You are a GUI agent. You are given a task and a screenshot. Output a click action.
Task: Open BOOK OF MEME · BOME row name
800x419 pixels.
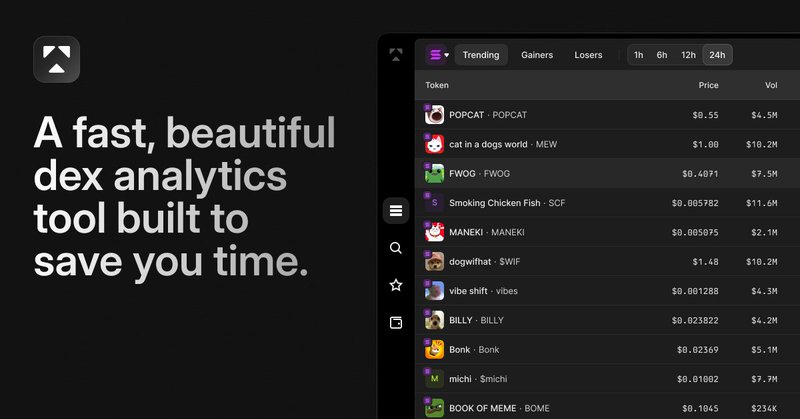coord(499,408)
